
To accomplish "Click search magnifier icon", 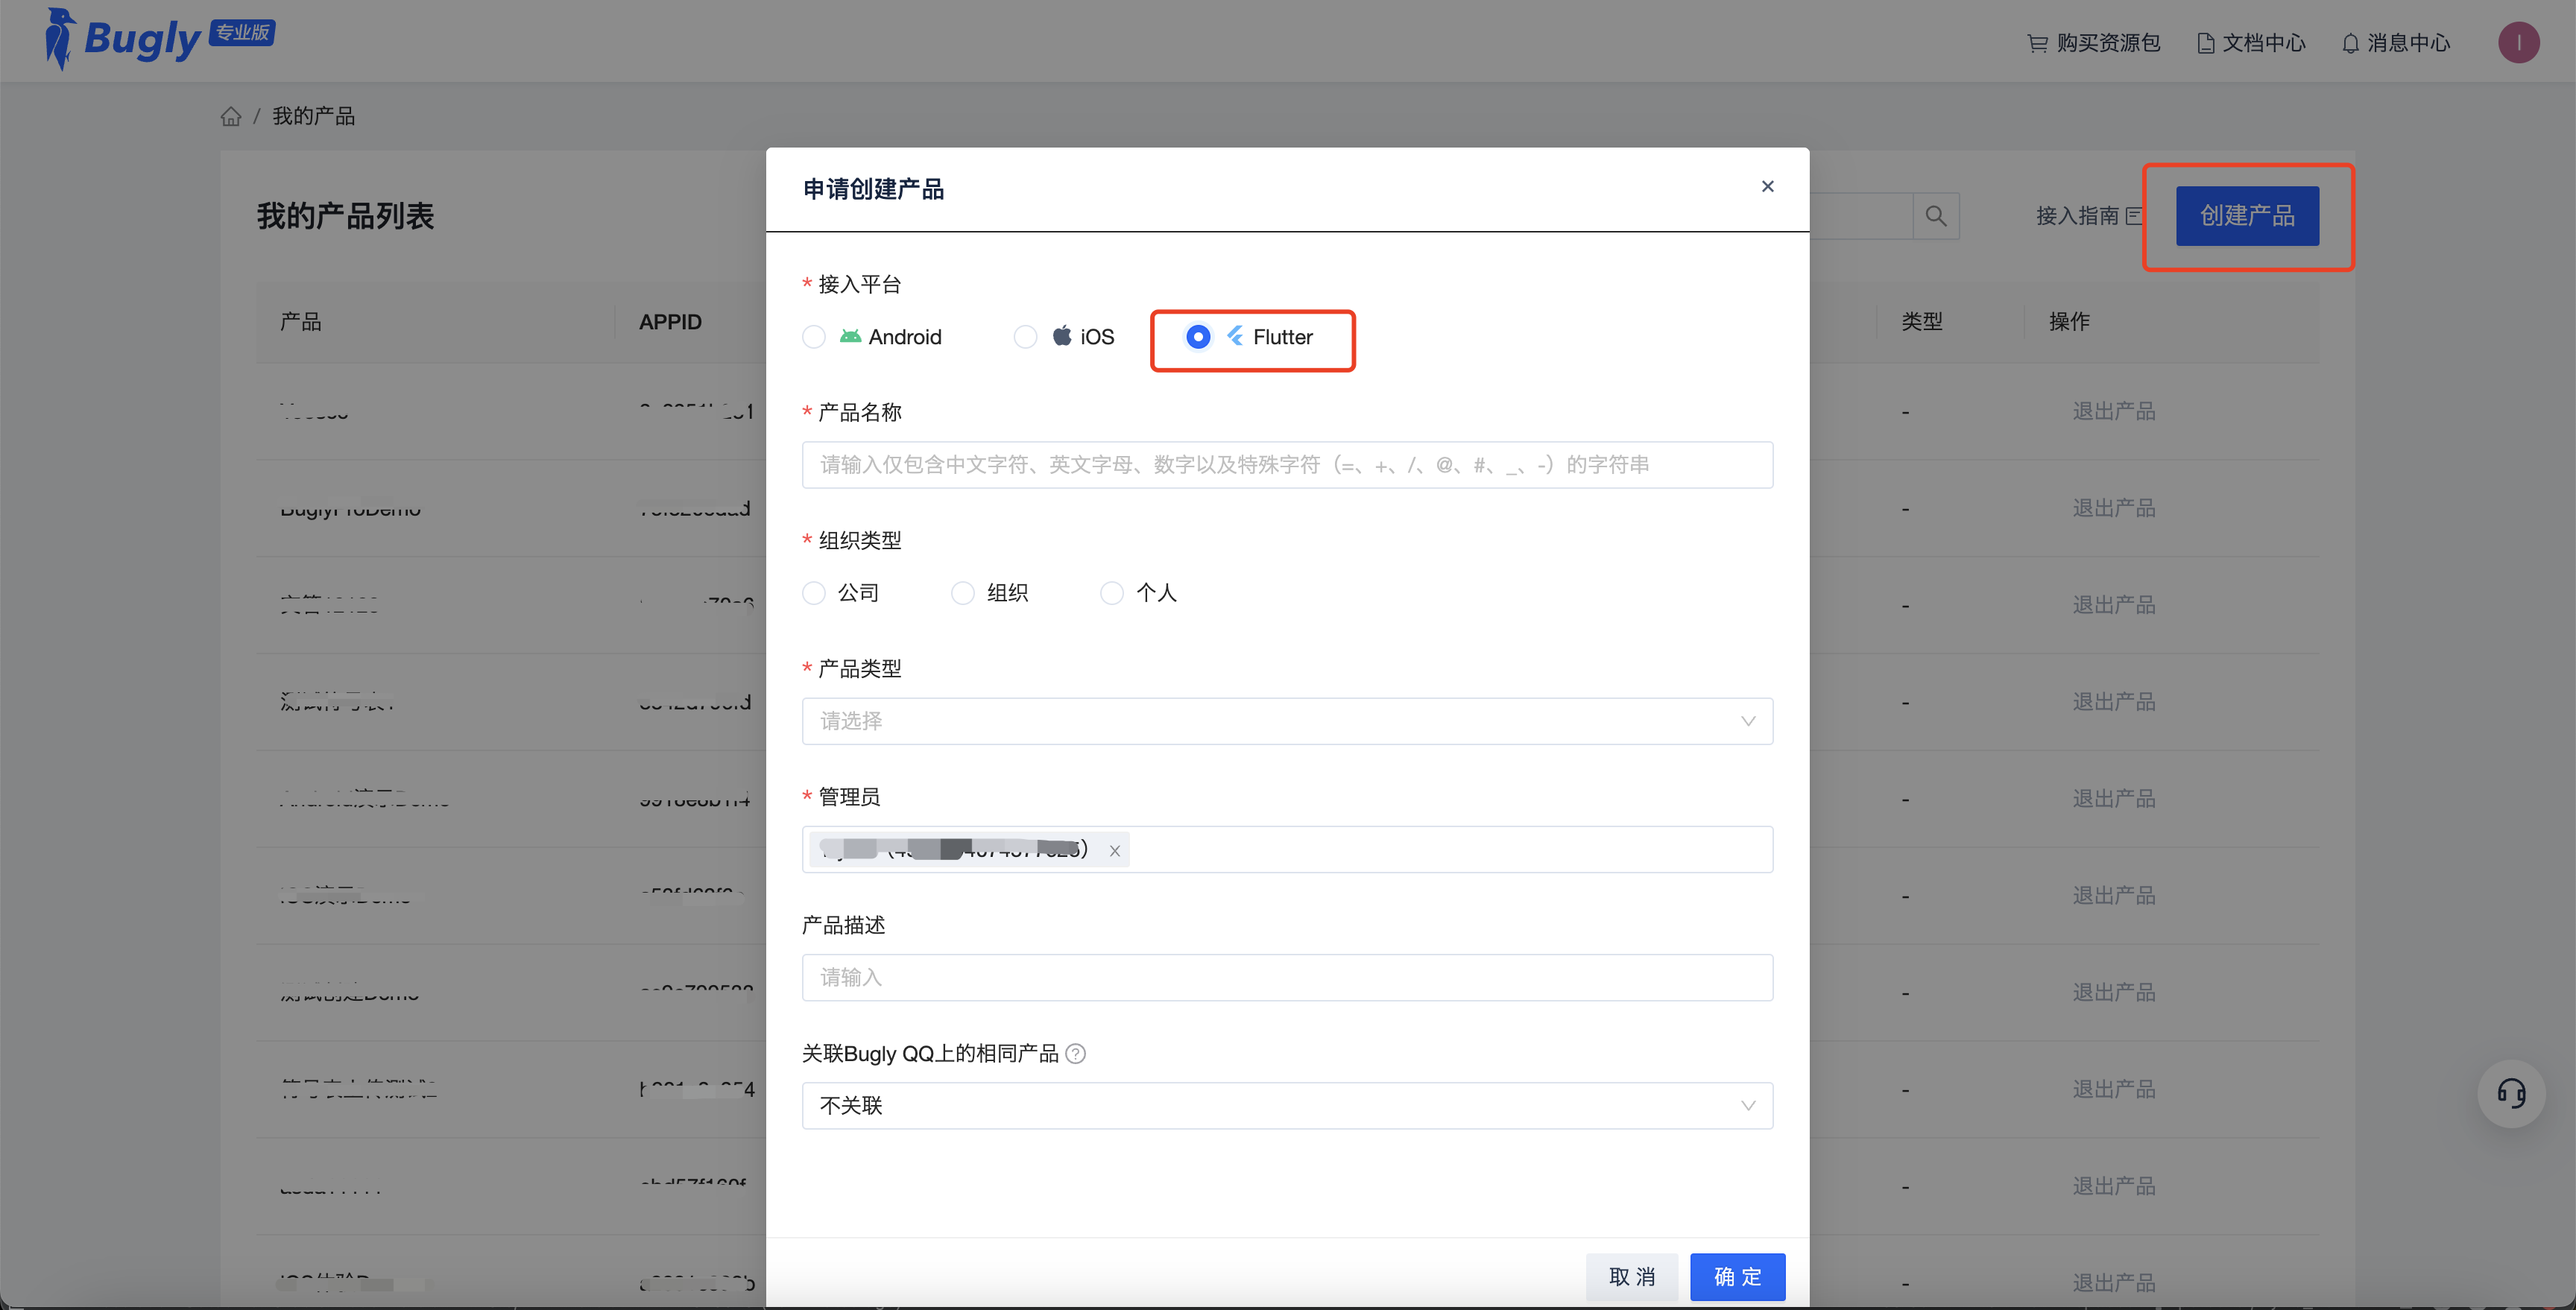I will (x=1936, y=216).
